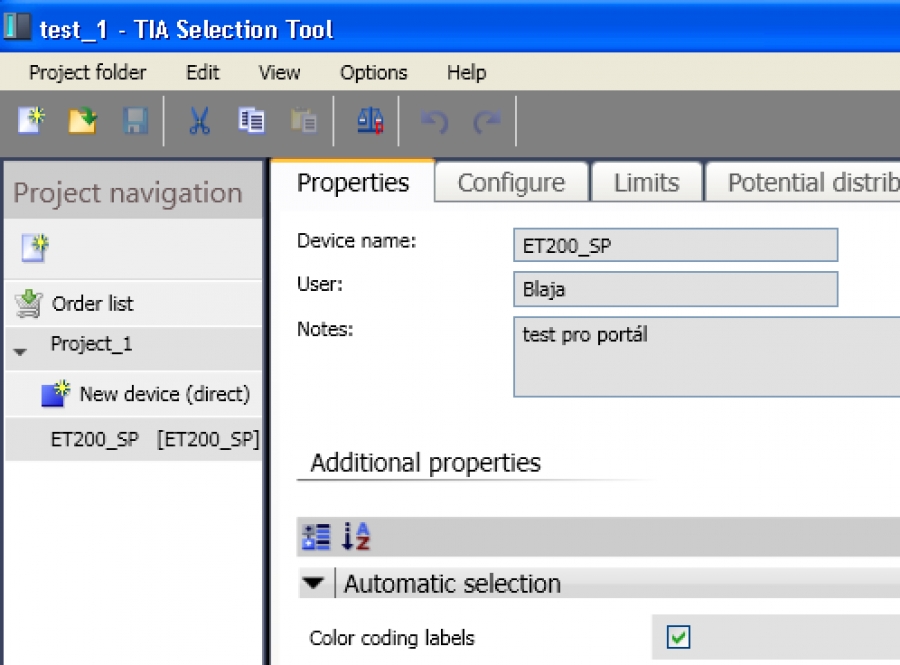Click the New project toolbar icon
The height and width of the screenshot is (665, 900).
click(31, 120)
